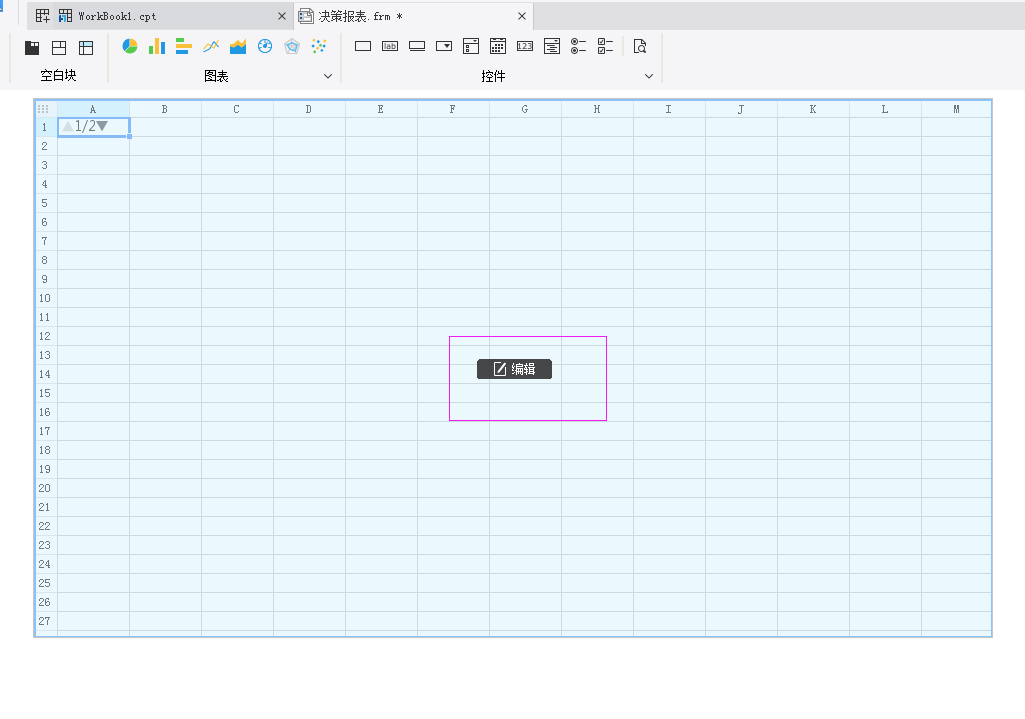Screen dimensions: 1025x719
Task: Insert a dropdown combo box widget
Action: pyautogui.click(x=444, y=46)
